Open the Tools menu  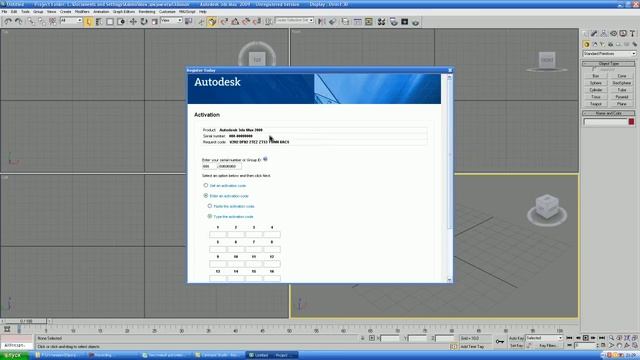click(25, 12)
